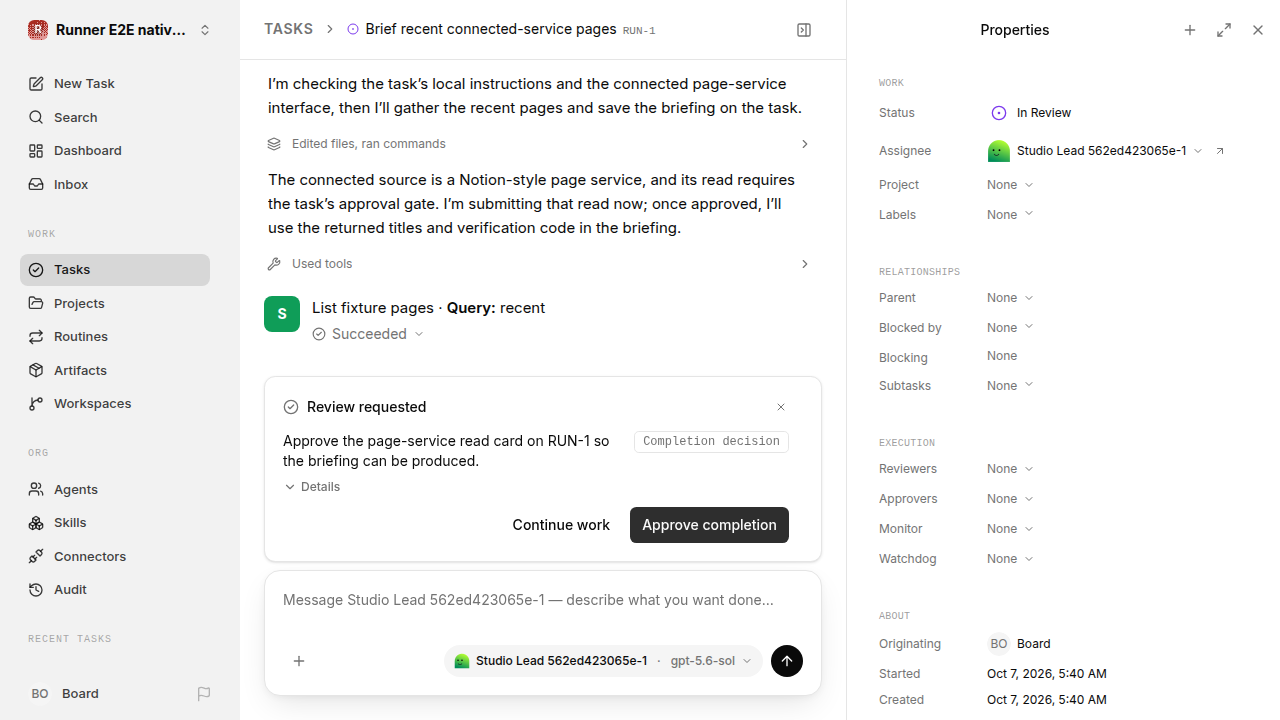The height and width of the screenshot is (720, 1280).
Task: Open the workspace switcher chevron next to Runner E2E
Action: point(205,30)
